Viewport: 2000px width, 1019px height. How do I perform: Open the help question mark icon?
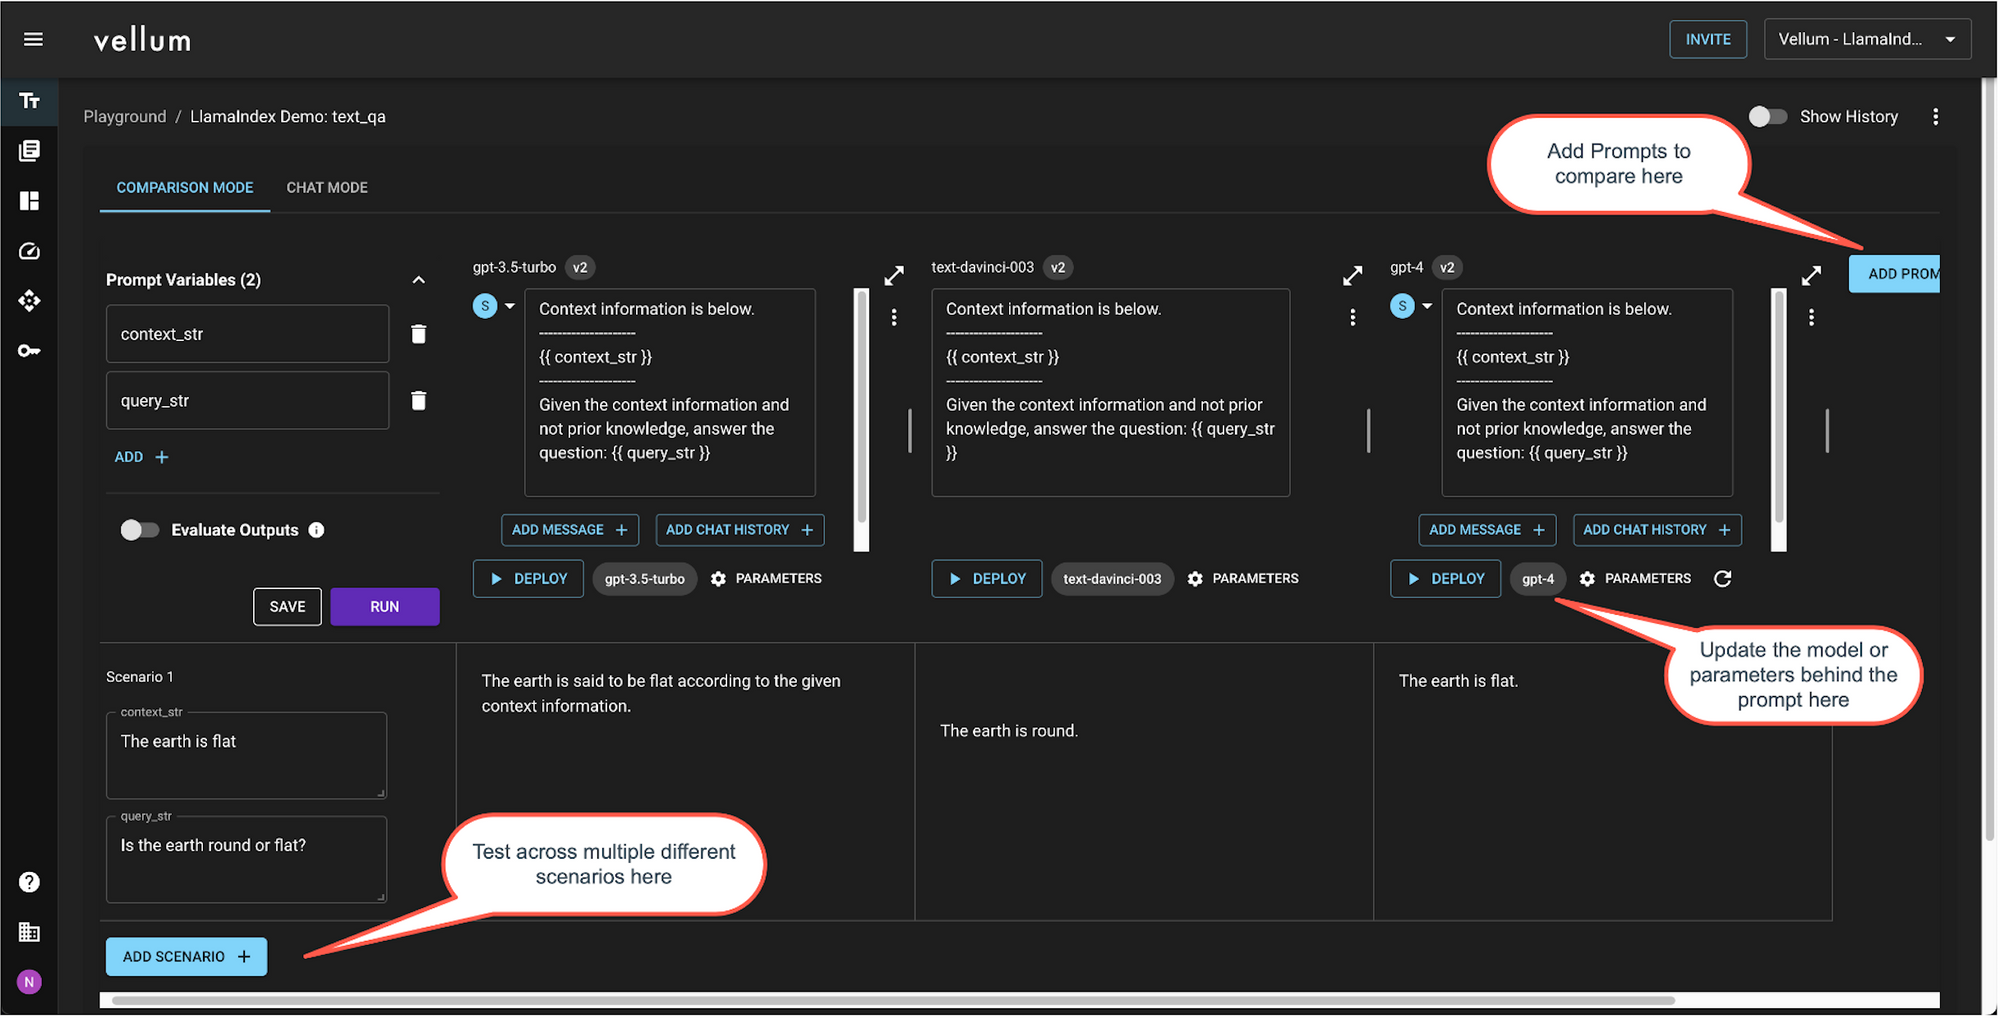29,882
